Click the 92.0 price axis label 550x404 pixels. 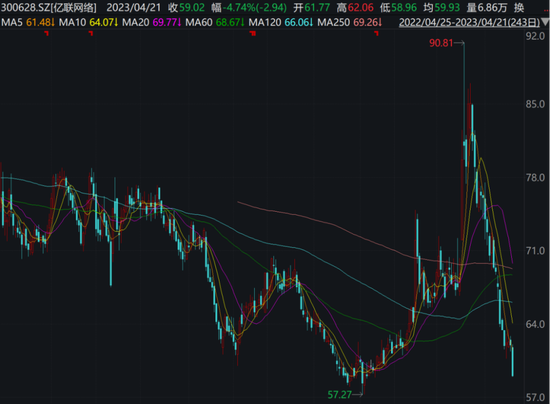click(535, 36)
